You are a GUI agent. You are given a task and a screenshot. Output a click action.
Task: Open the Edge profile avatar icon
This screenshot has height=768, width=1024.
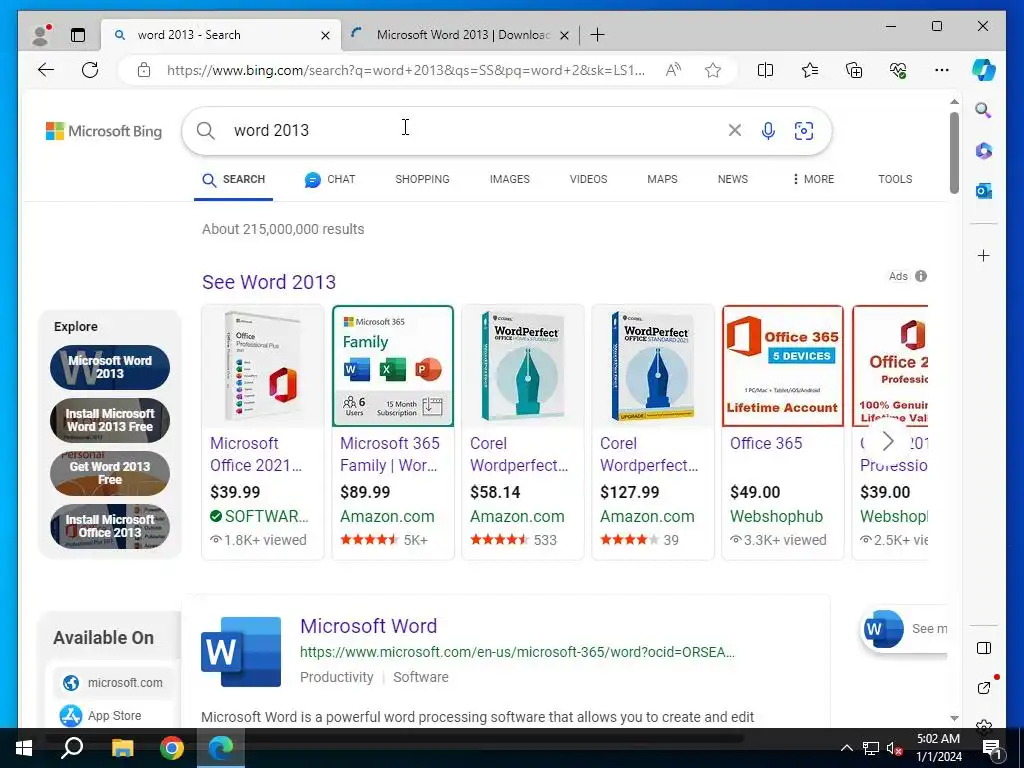[x=41, y=35]
